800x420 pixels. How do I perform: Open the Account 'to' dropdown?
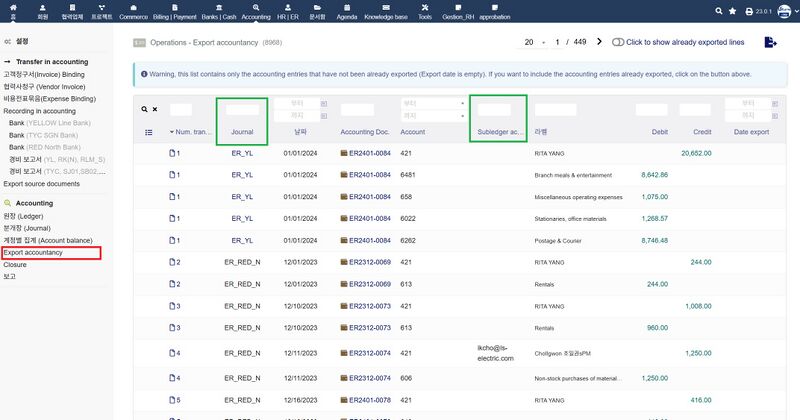click(433, 116)
